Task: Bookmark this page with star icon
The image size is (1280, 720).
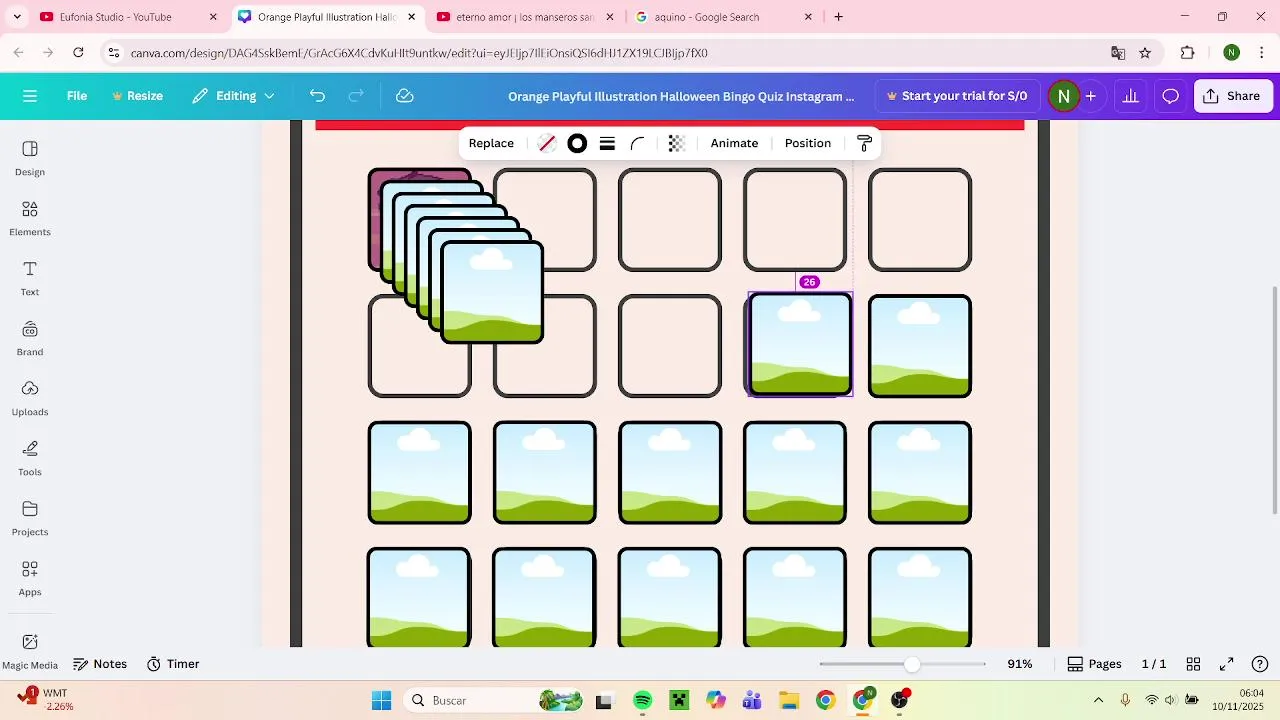Action: [1145, 53]
